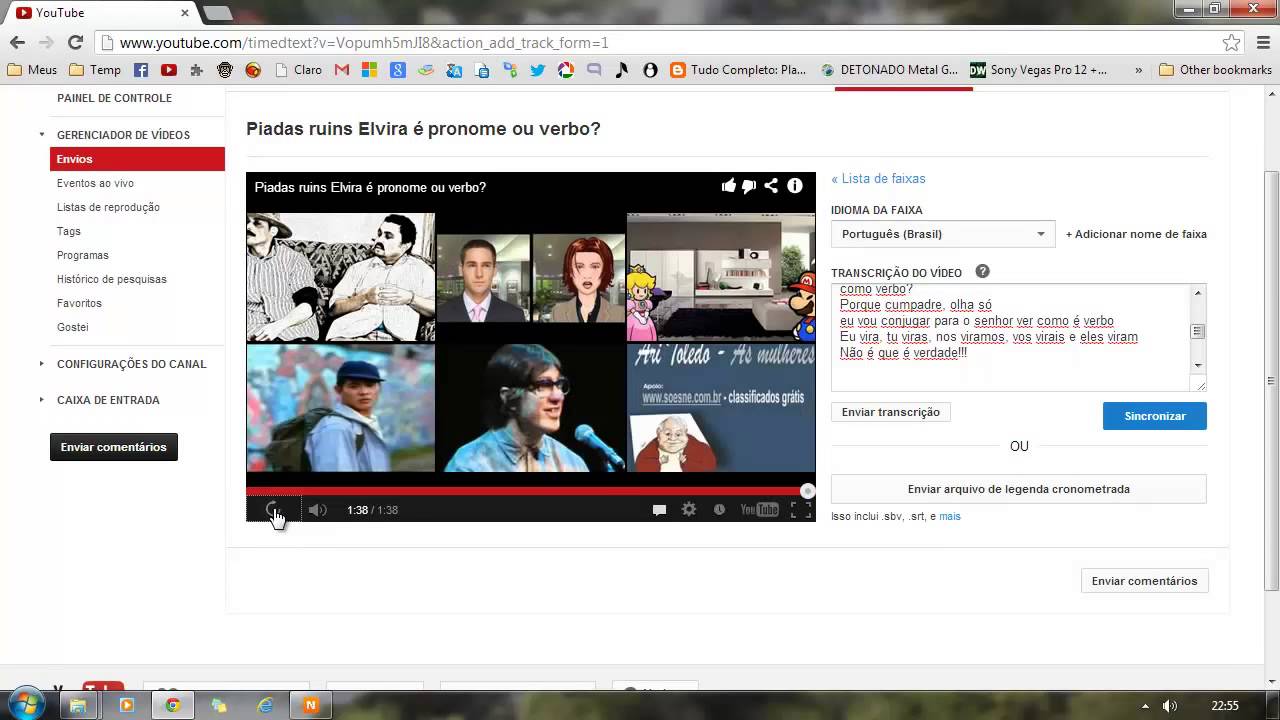Open the Google bookmark icon (blue g)
The width and height of the screenshot is (1280, 720).
pos(398,70)
